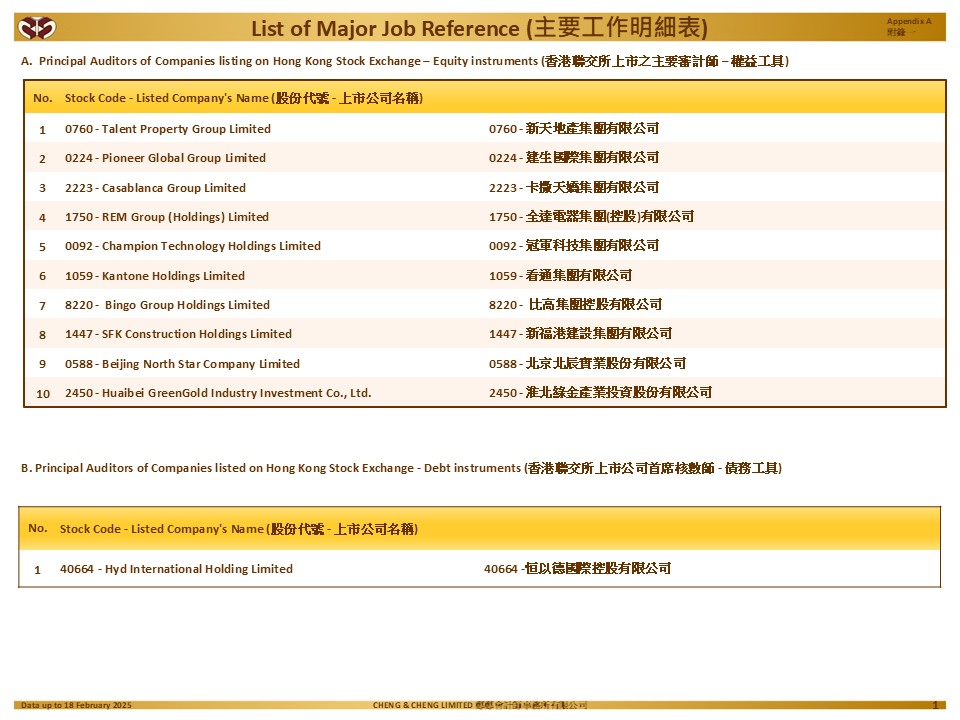The height and width of the screenshot is (720, 960).
Task: Select '40664 - Hyd International Holding Limited'
Action: tap(176, 569)
